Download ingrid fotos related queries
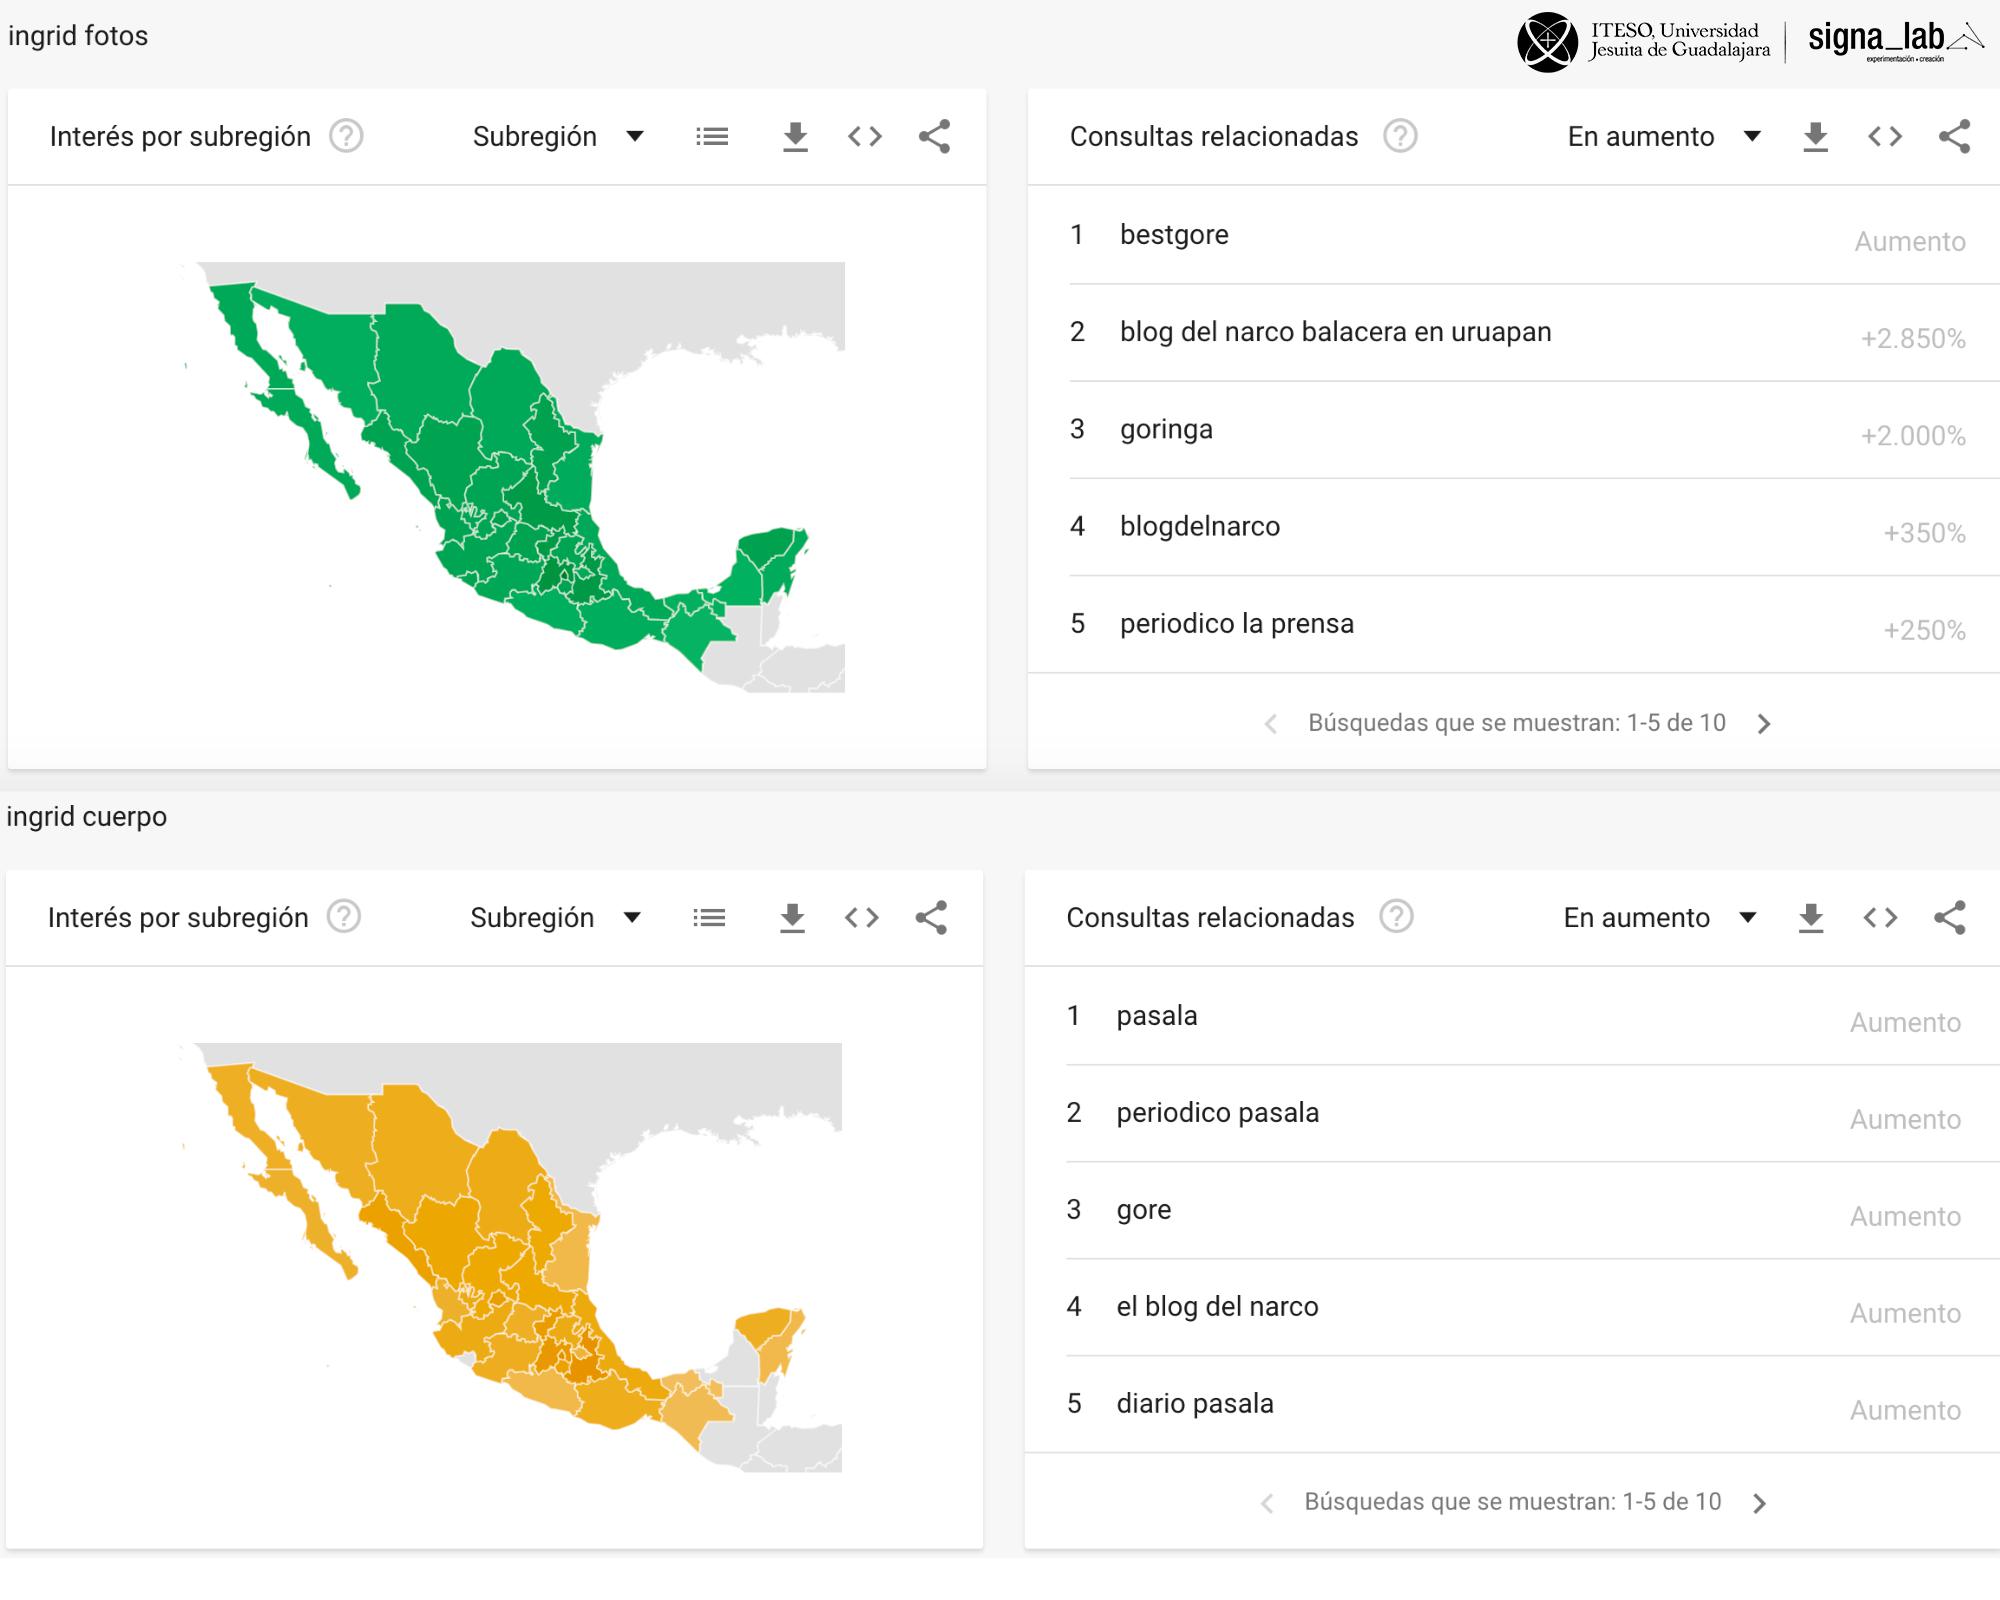The image size is (2000, 1600). tap(1815, 136)
